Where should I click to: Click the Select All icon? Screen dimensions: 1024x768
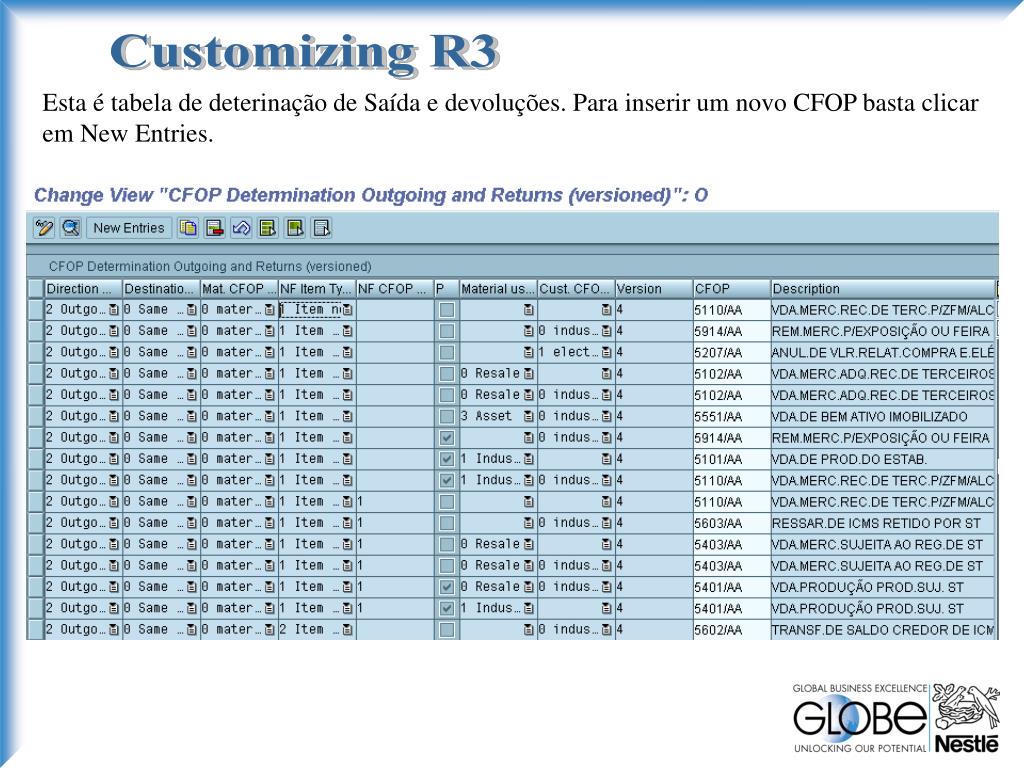(268, 228)
